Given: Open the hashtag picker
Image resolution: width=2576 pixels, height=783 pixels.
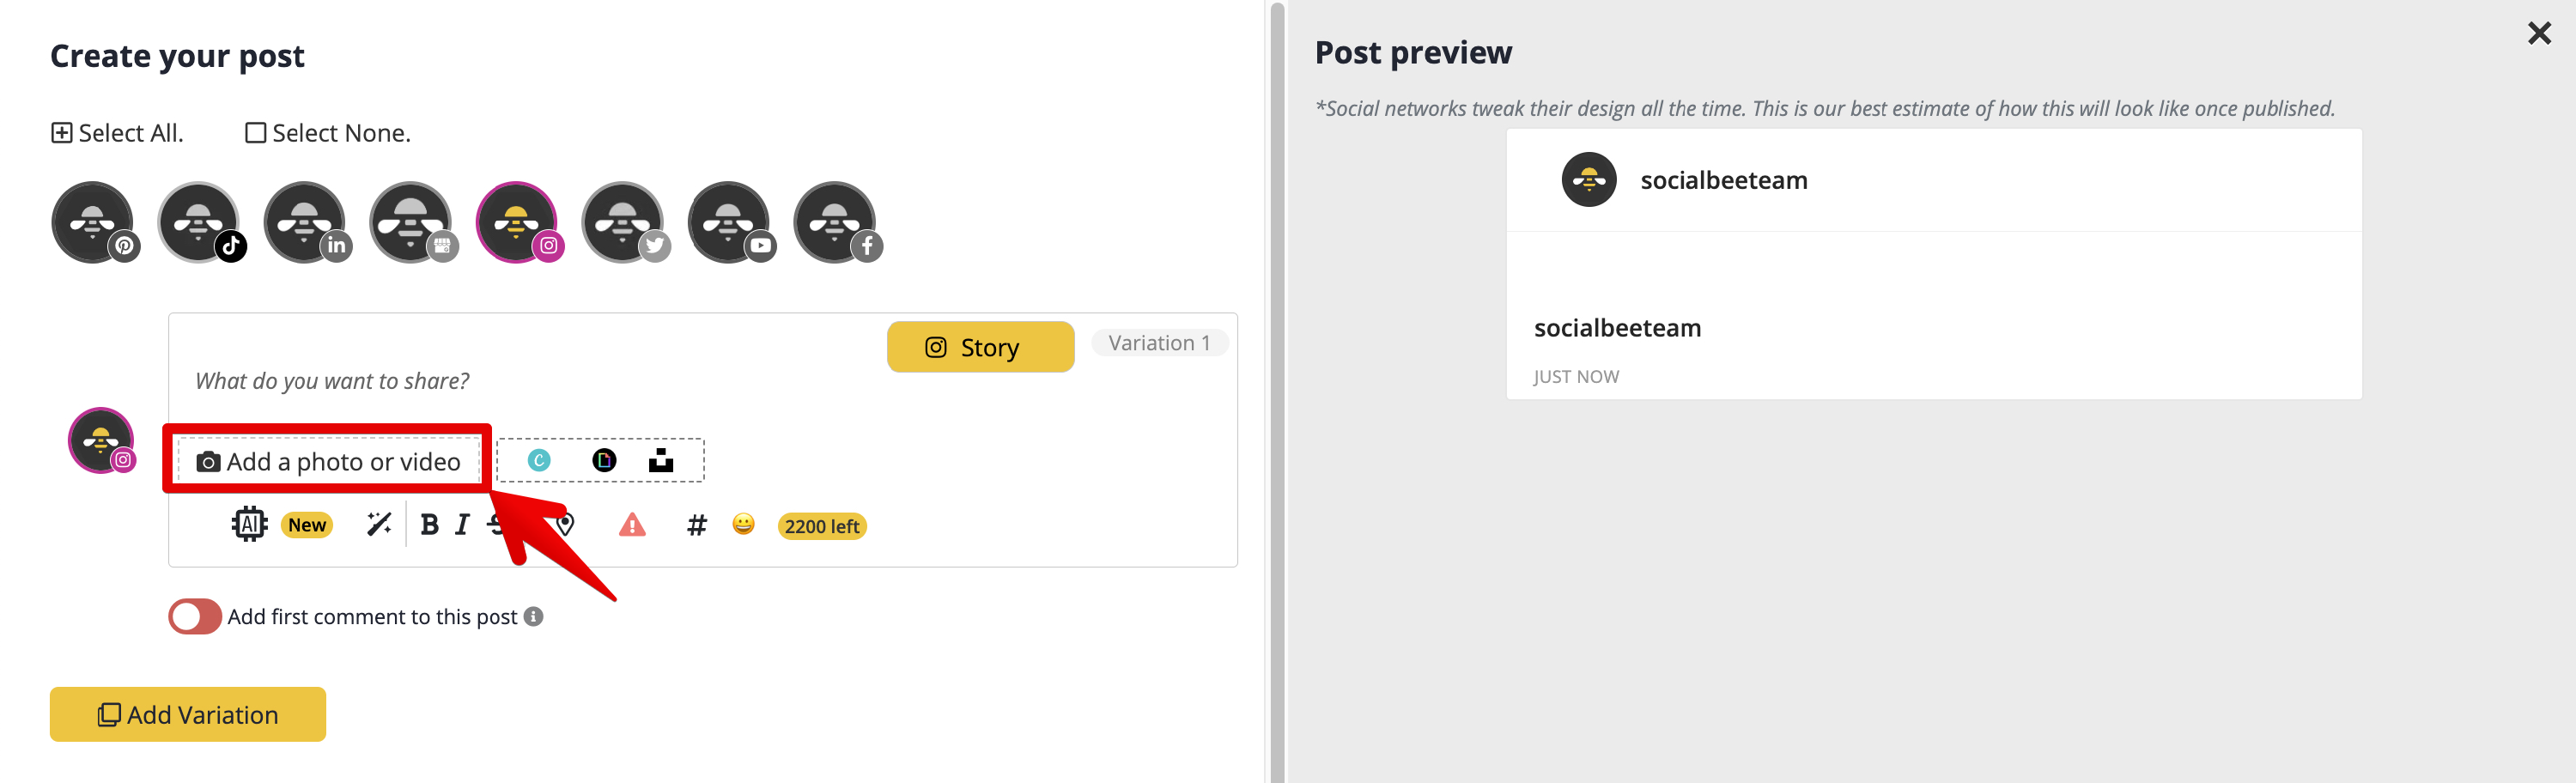Looking at the screenshot, I should [697, 525].
